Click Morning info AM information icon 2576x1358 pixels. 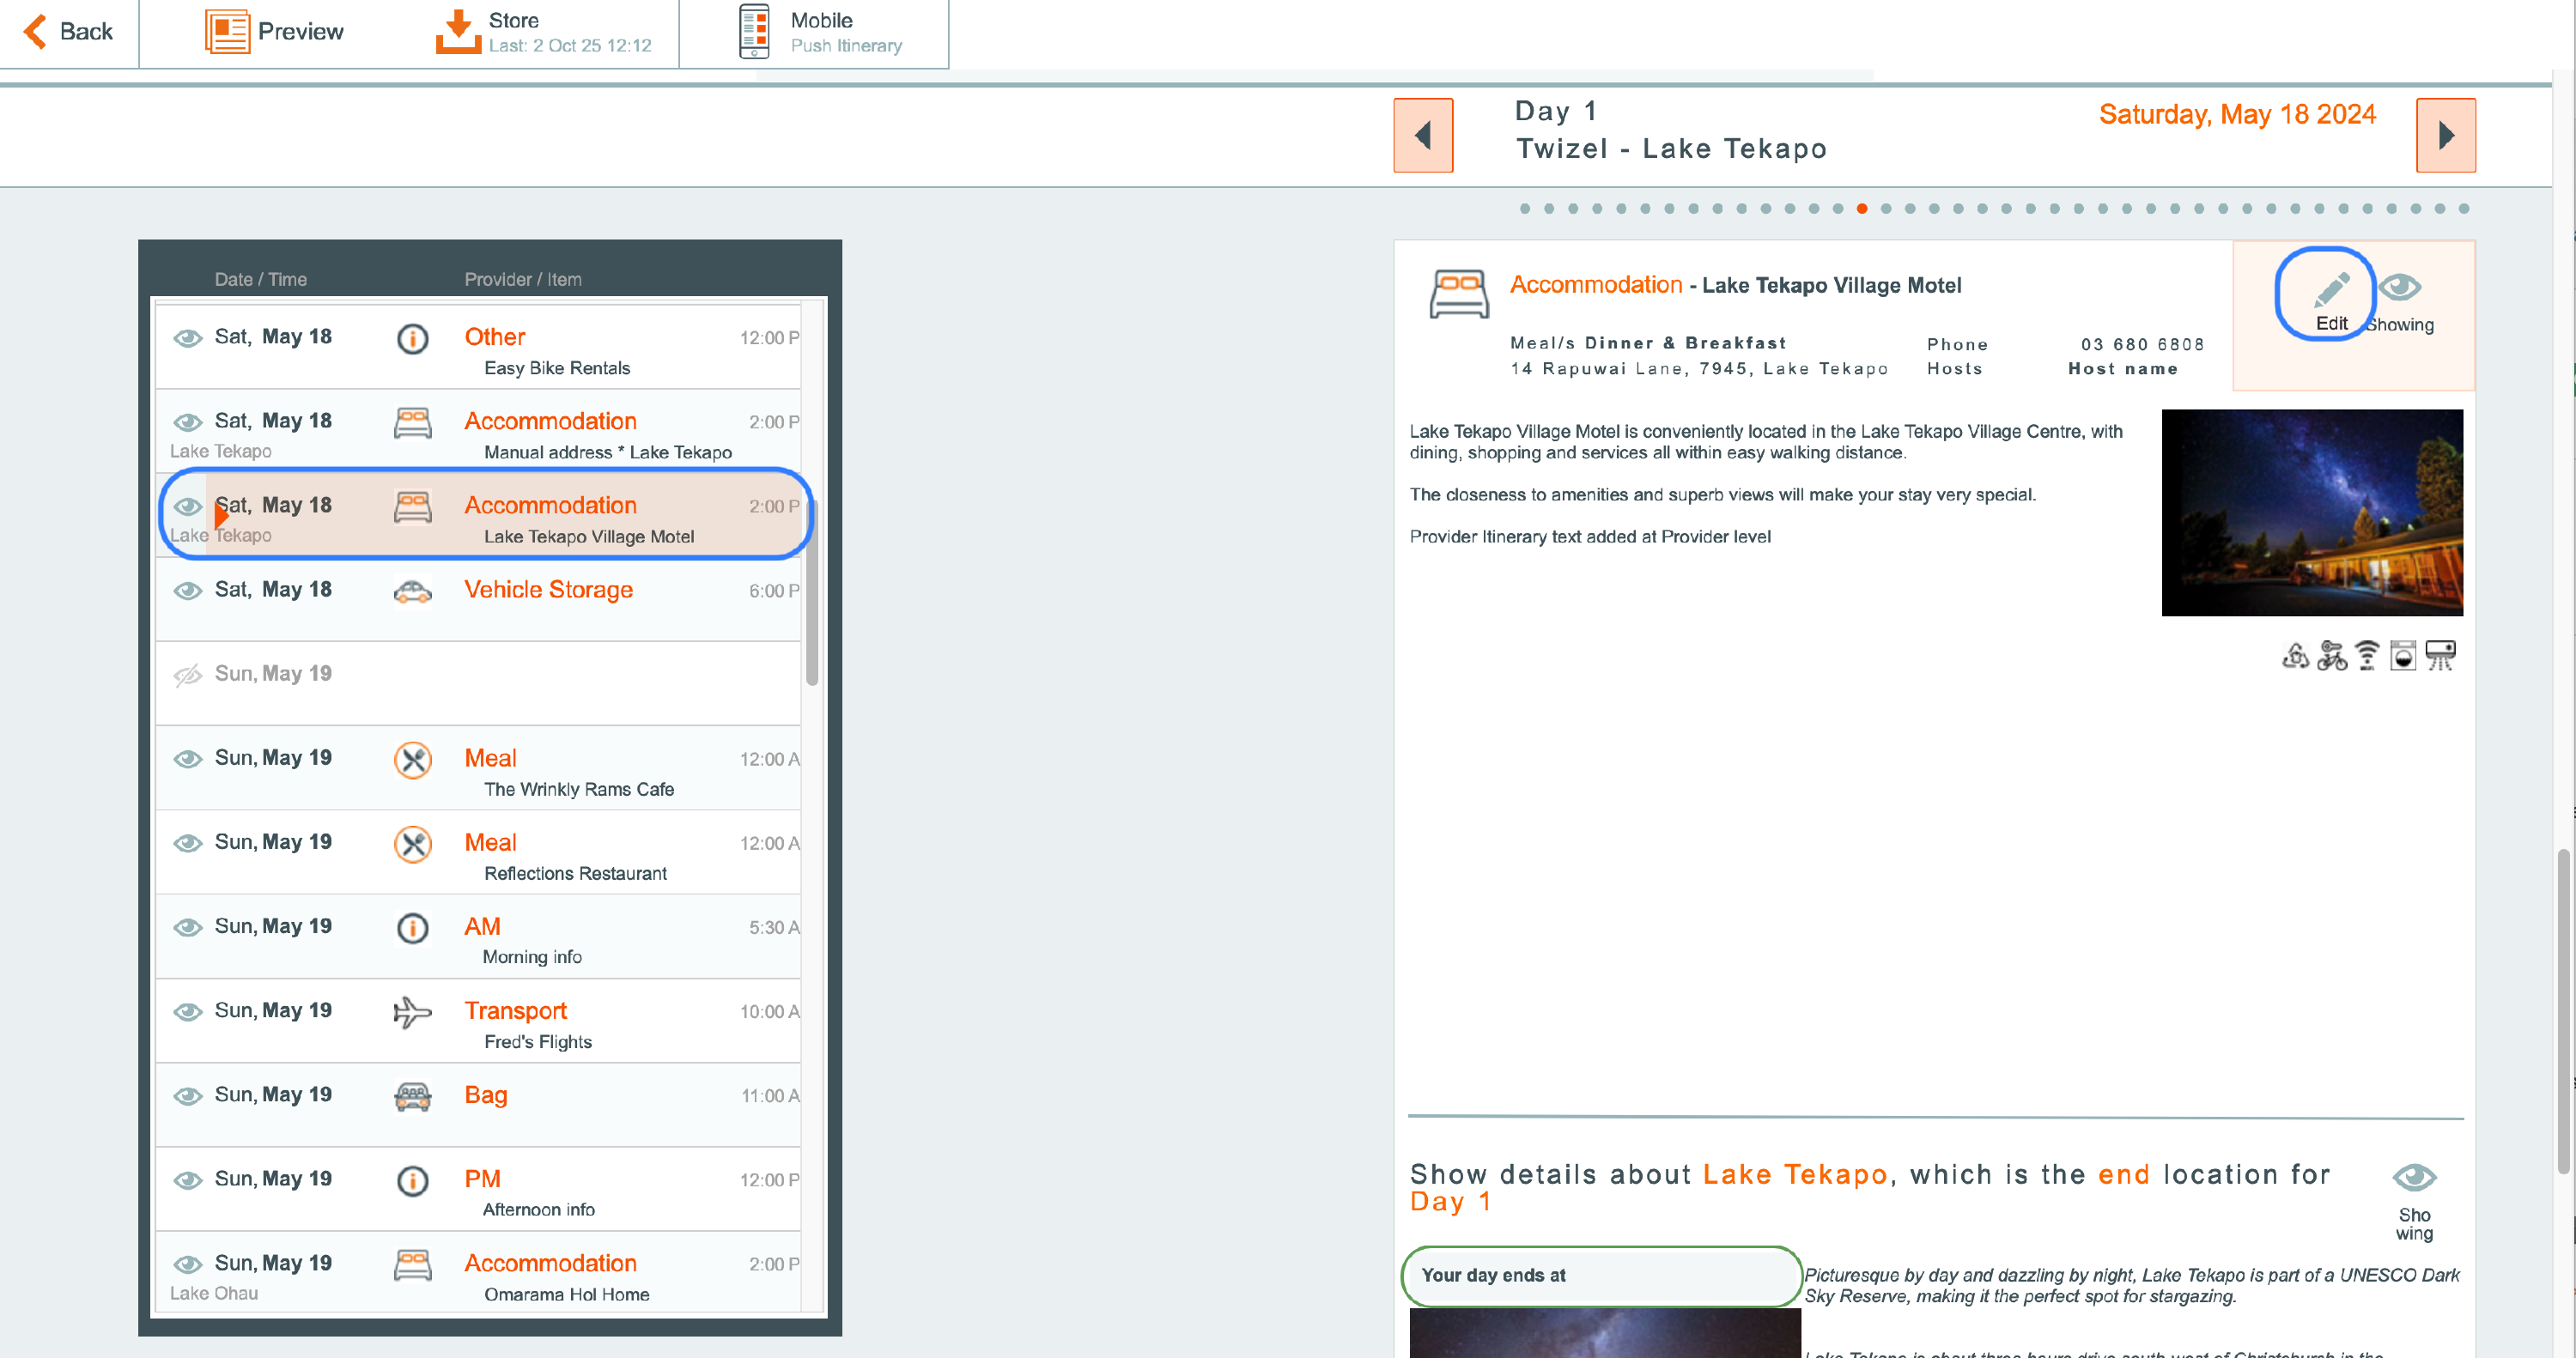[412, 928]
